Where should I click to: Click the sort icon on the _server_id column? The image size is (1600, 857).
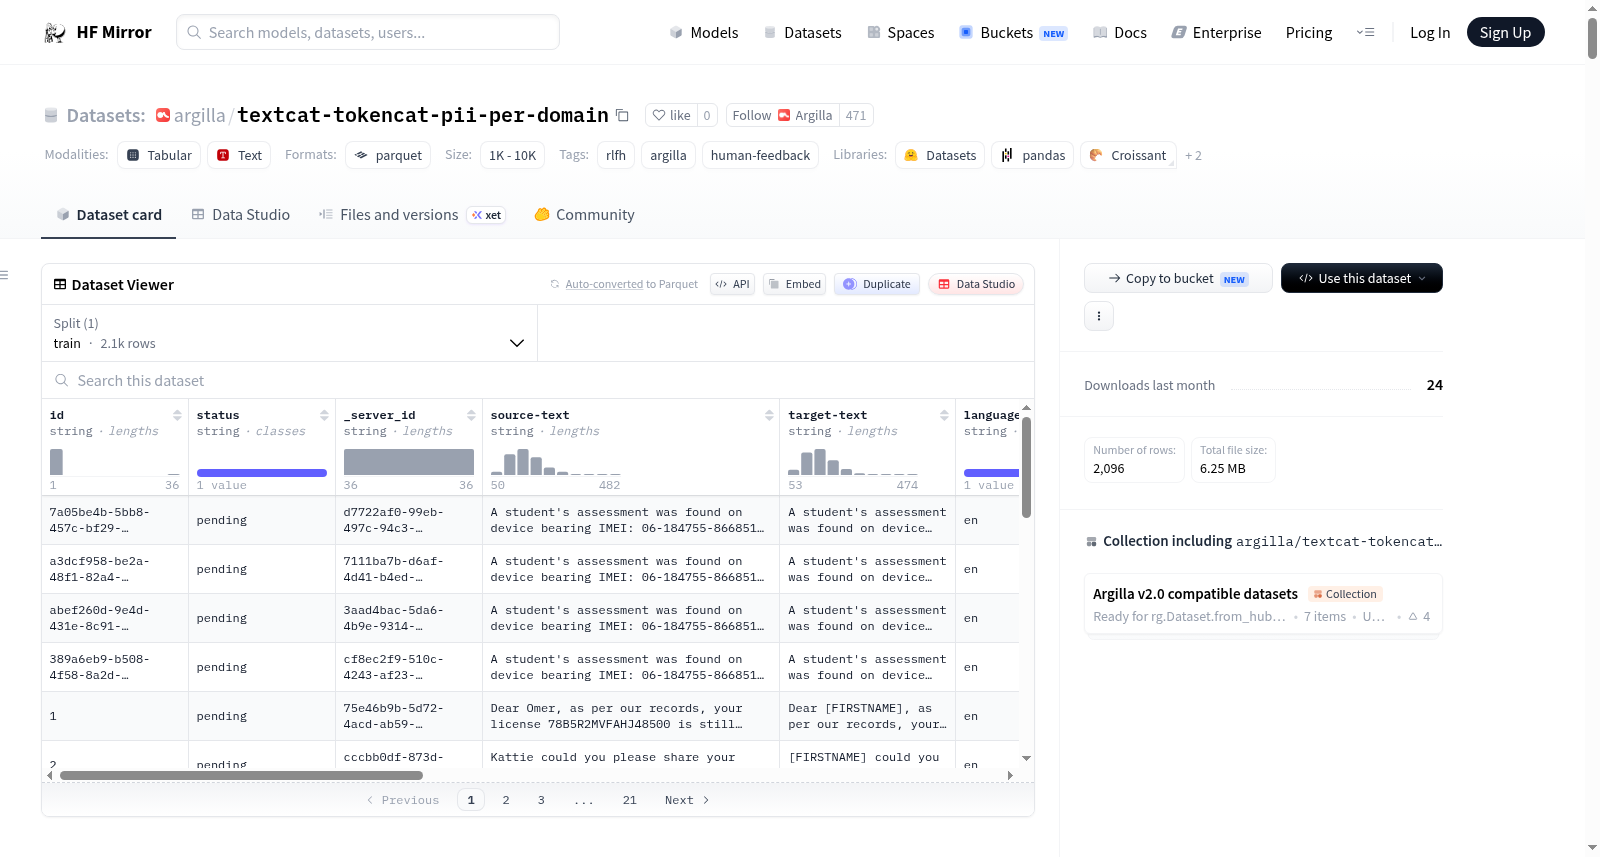471,415
